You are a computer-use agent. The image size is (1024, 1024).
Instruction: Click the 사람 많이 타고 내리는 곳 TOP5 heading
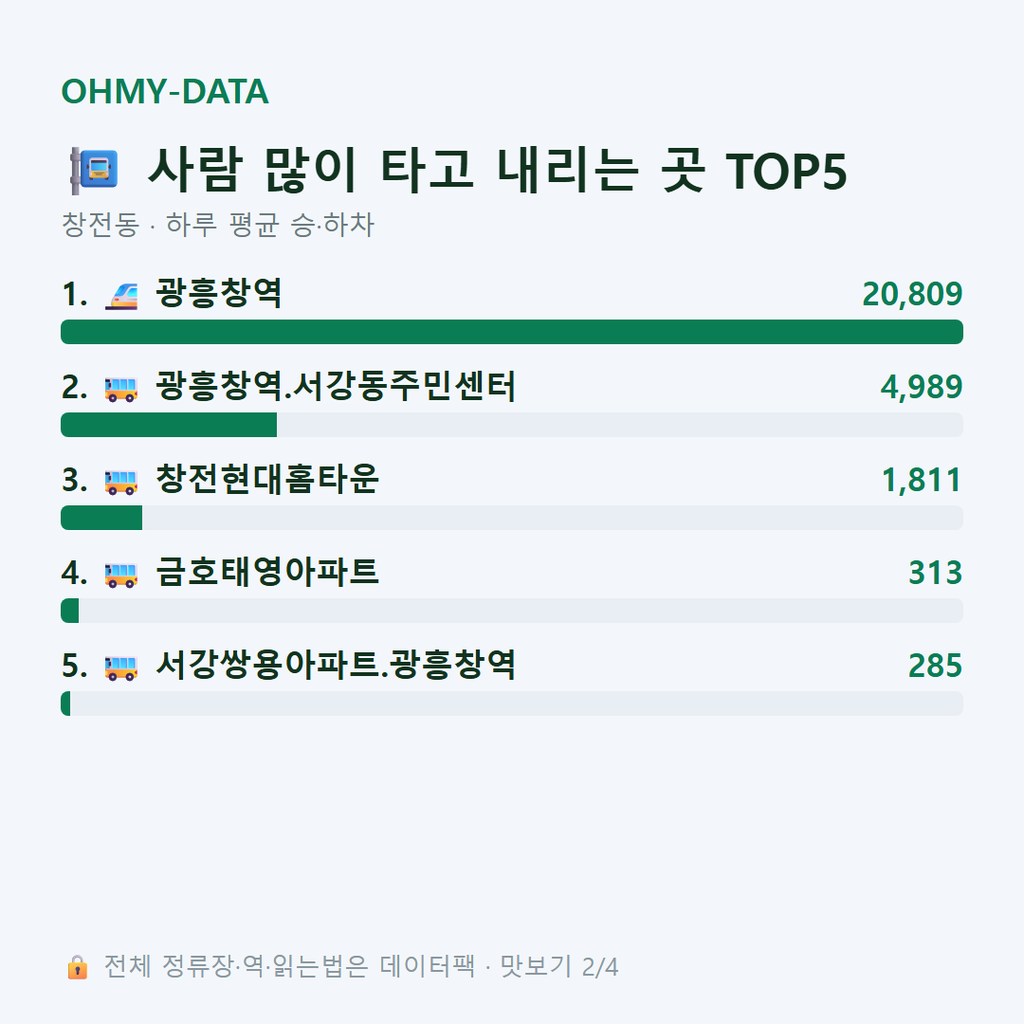pos(498,170)
